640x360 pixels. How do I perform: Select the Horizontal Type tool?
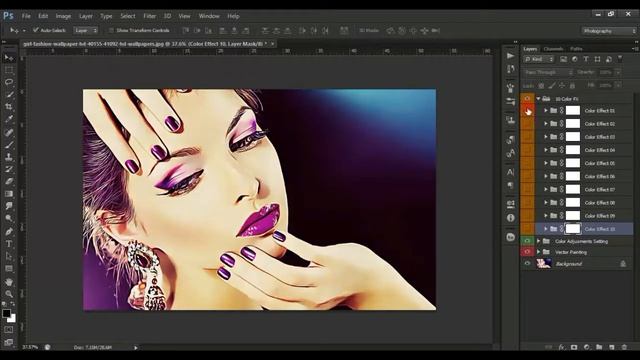pos(9,244)
